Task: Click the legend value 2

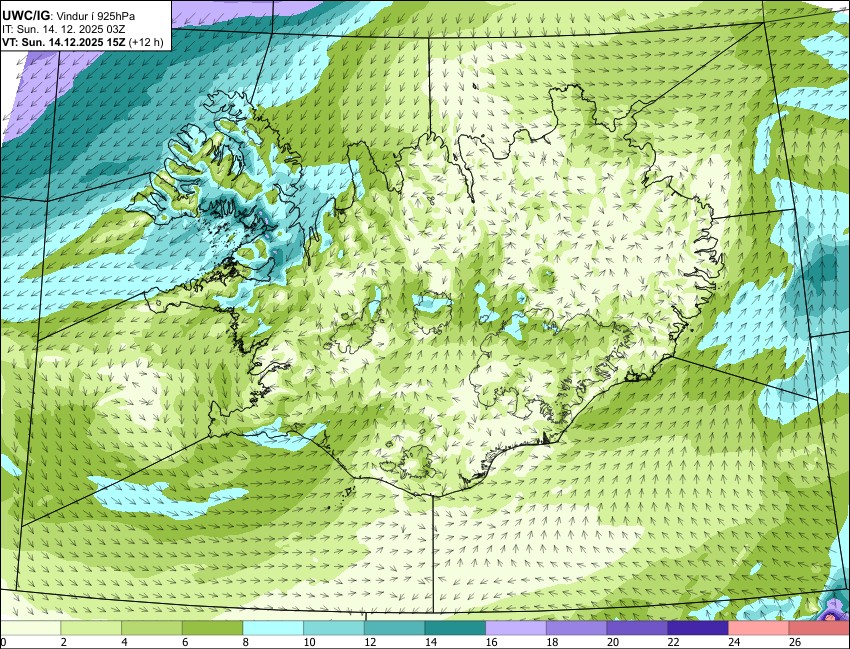Action: (64, 642)
